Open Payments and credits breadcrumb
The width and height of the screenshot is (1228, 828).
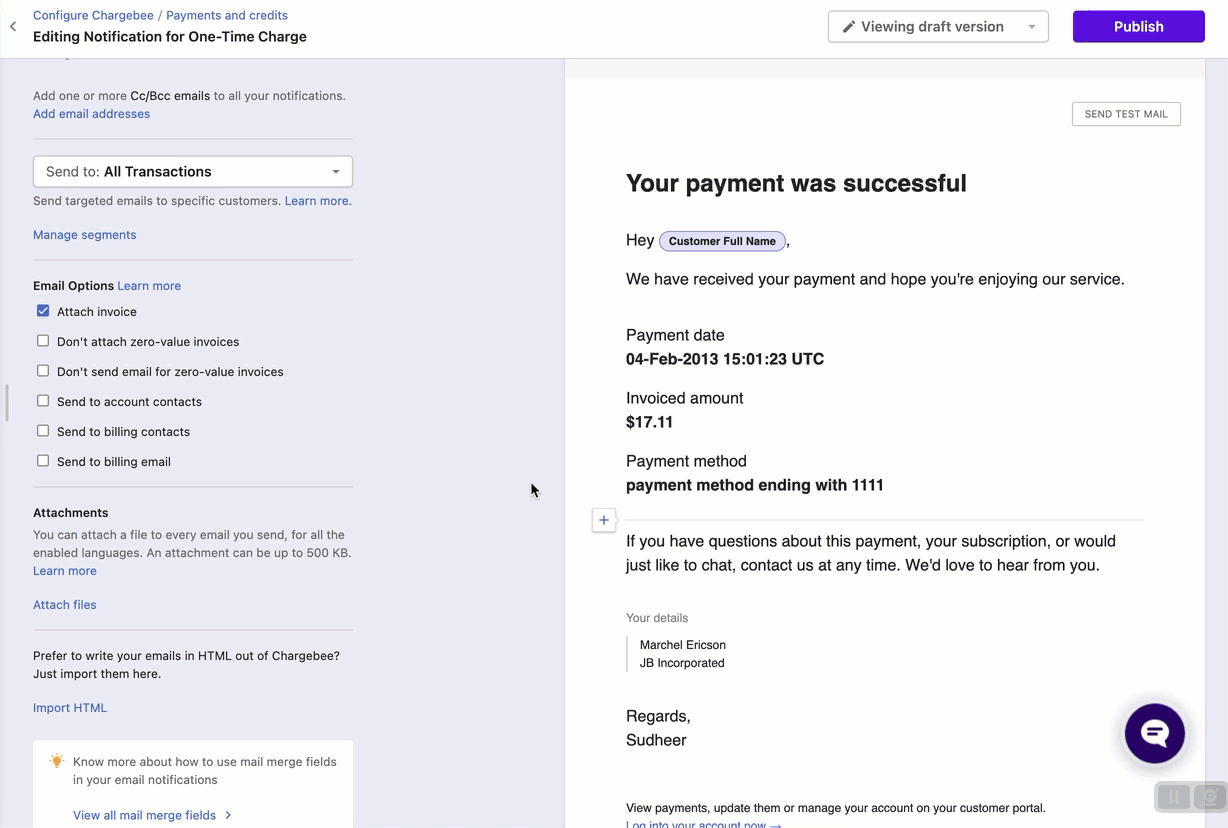click(227, 15)
